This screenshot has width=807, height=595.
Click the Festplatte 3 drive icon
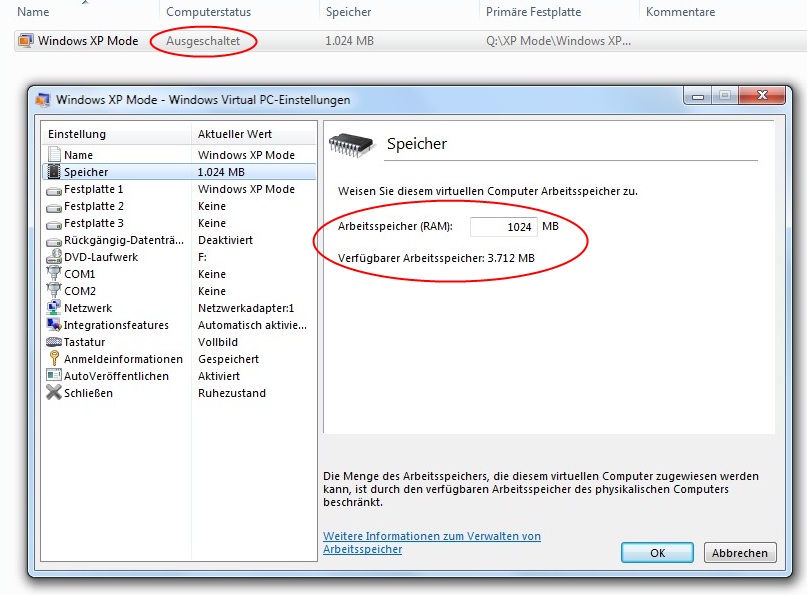click(54, 224)
